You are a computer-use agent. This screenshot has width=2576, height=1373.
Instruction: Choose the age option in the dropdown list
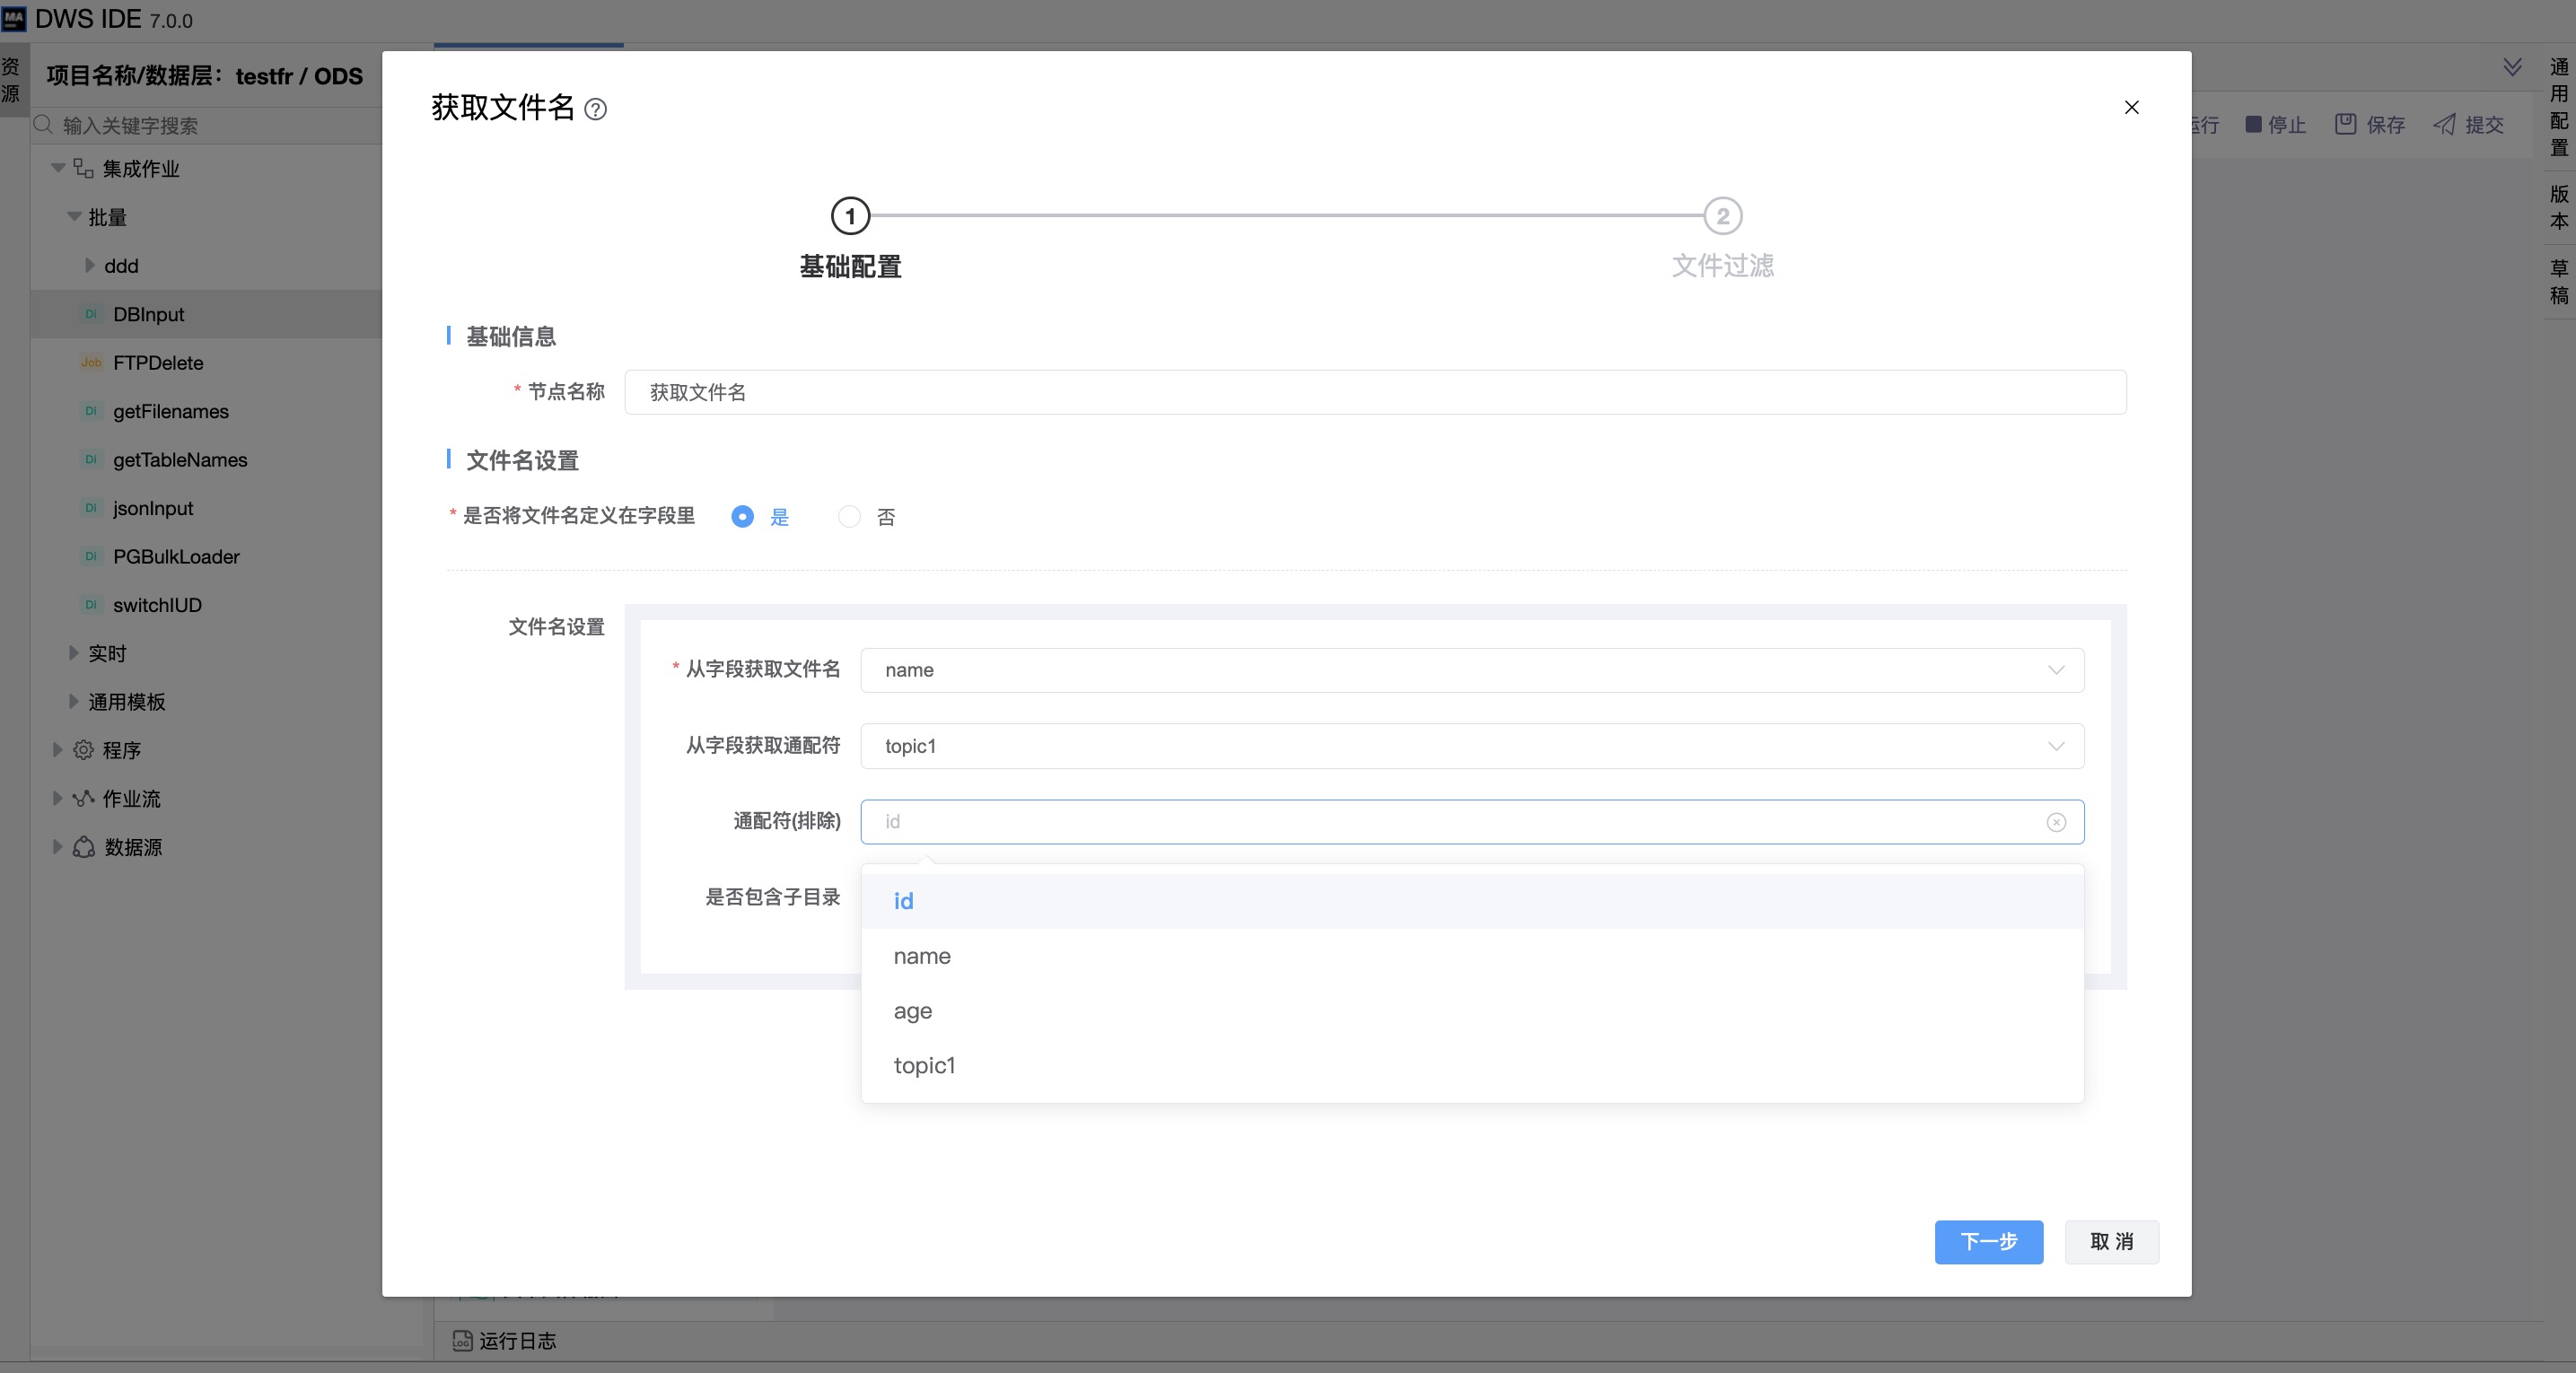pyautogui.click(x=912, y=1011)
